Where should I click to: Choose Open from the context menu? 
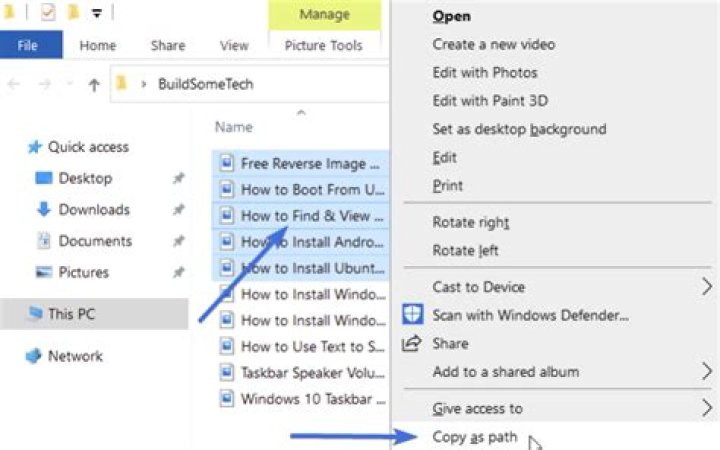click(x=451, y=17)
